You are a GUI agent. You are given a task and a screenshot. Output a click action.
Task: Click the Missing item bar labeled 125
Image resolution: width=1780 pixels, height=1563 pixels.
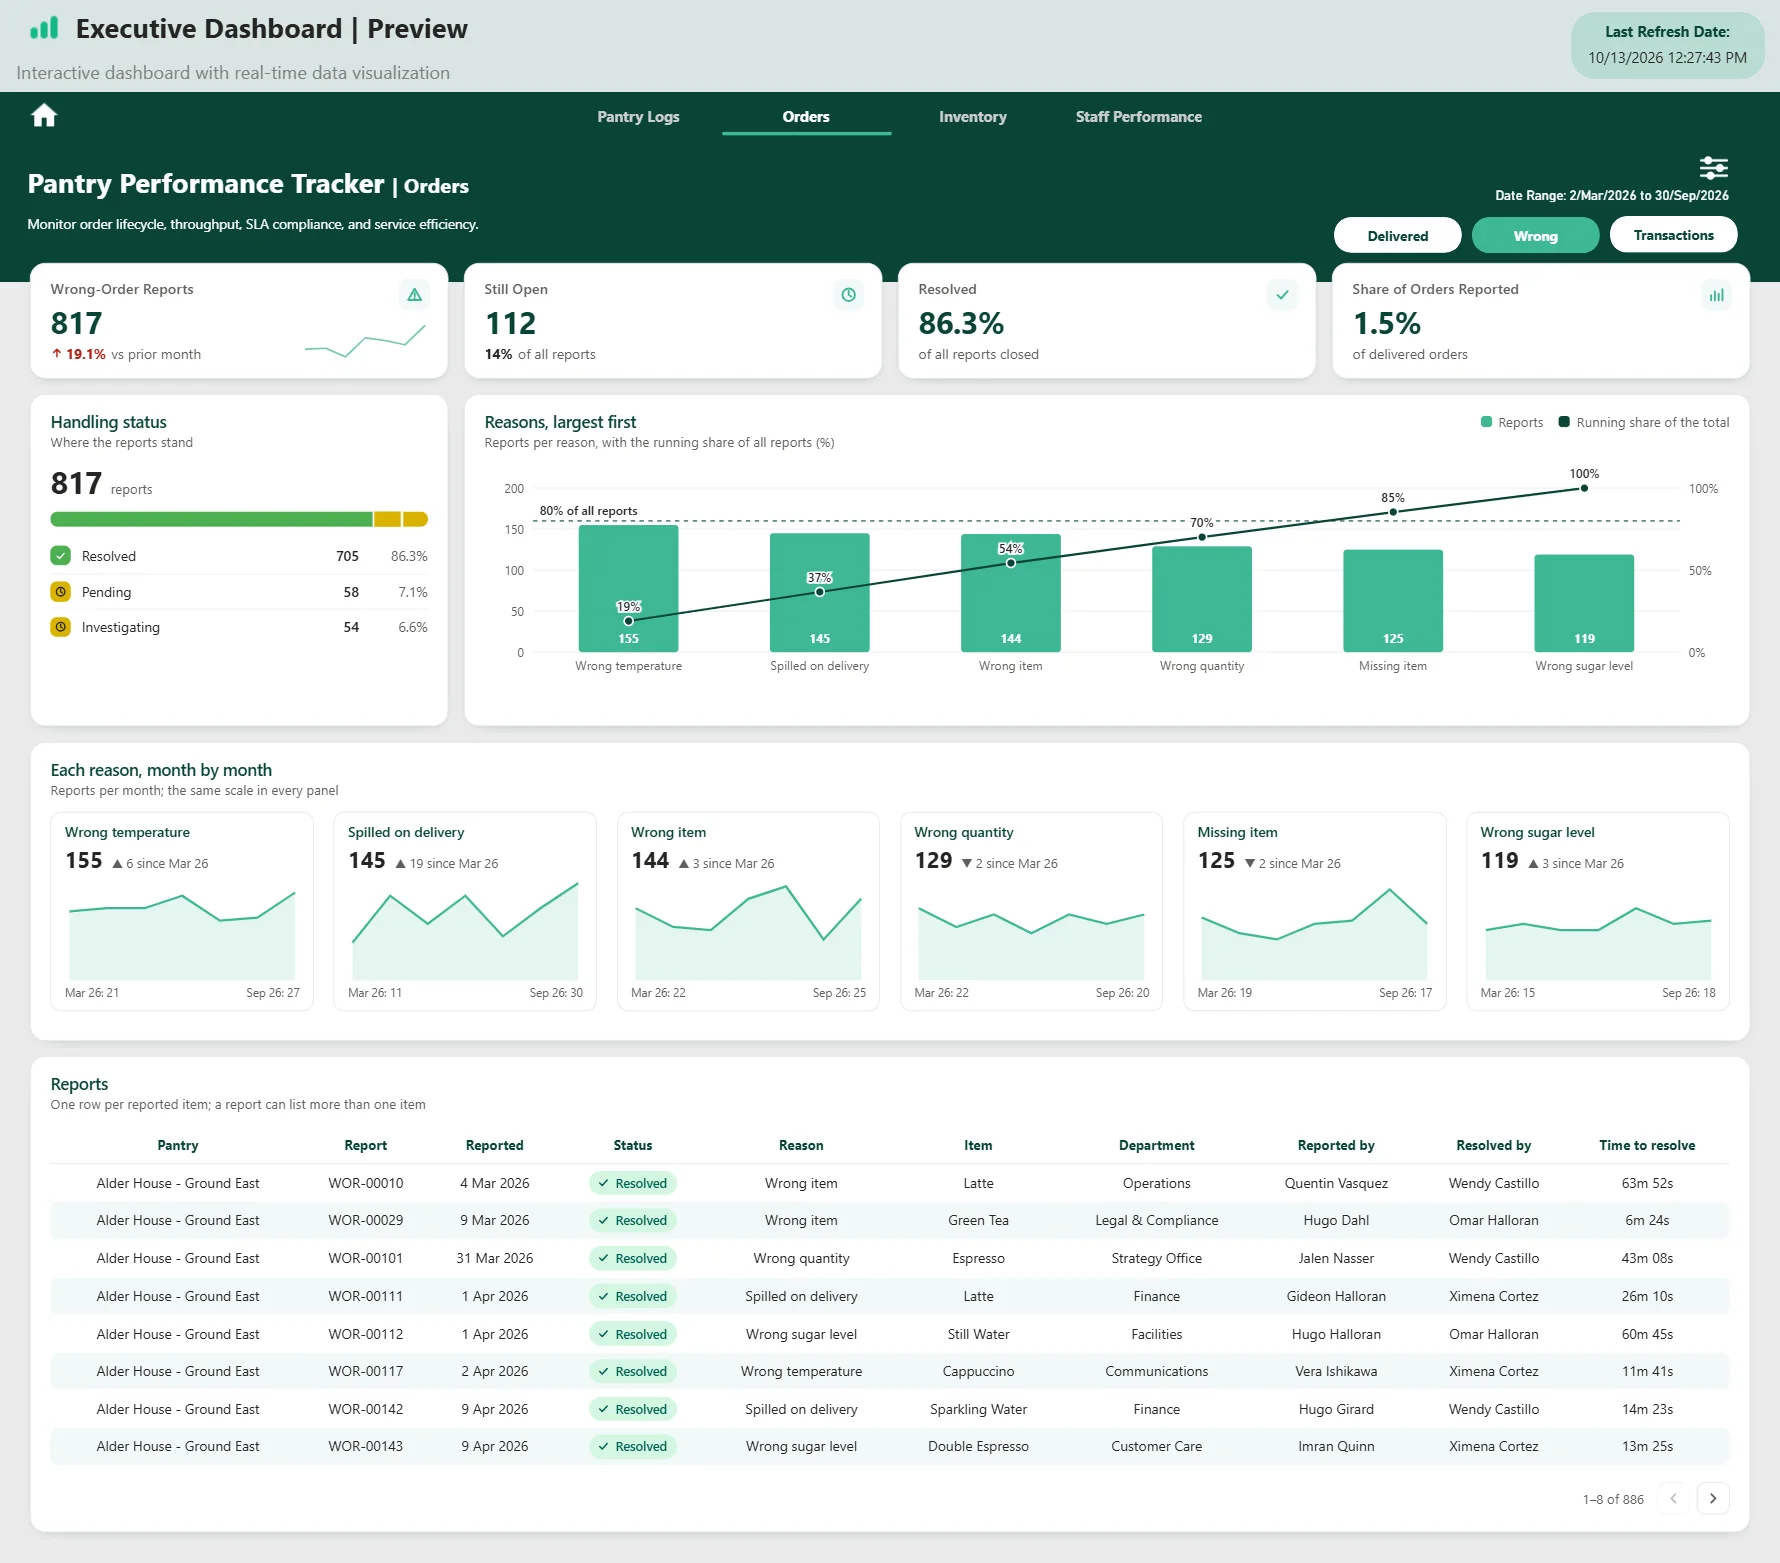click(1393, 601)
